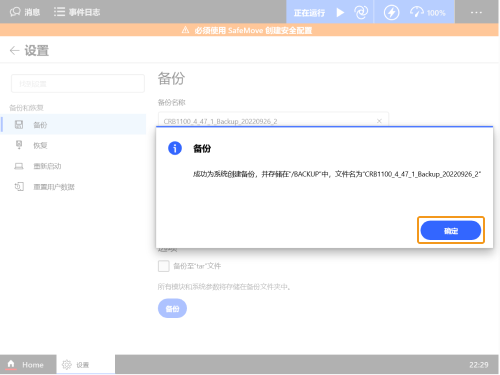Select 恢复 in the sidebar
Screen dimensions: 500x375
tap(74, 145)
